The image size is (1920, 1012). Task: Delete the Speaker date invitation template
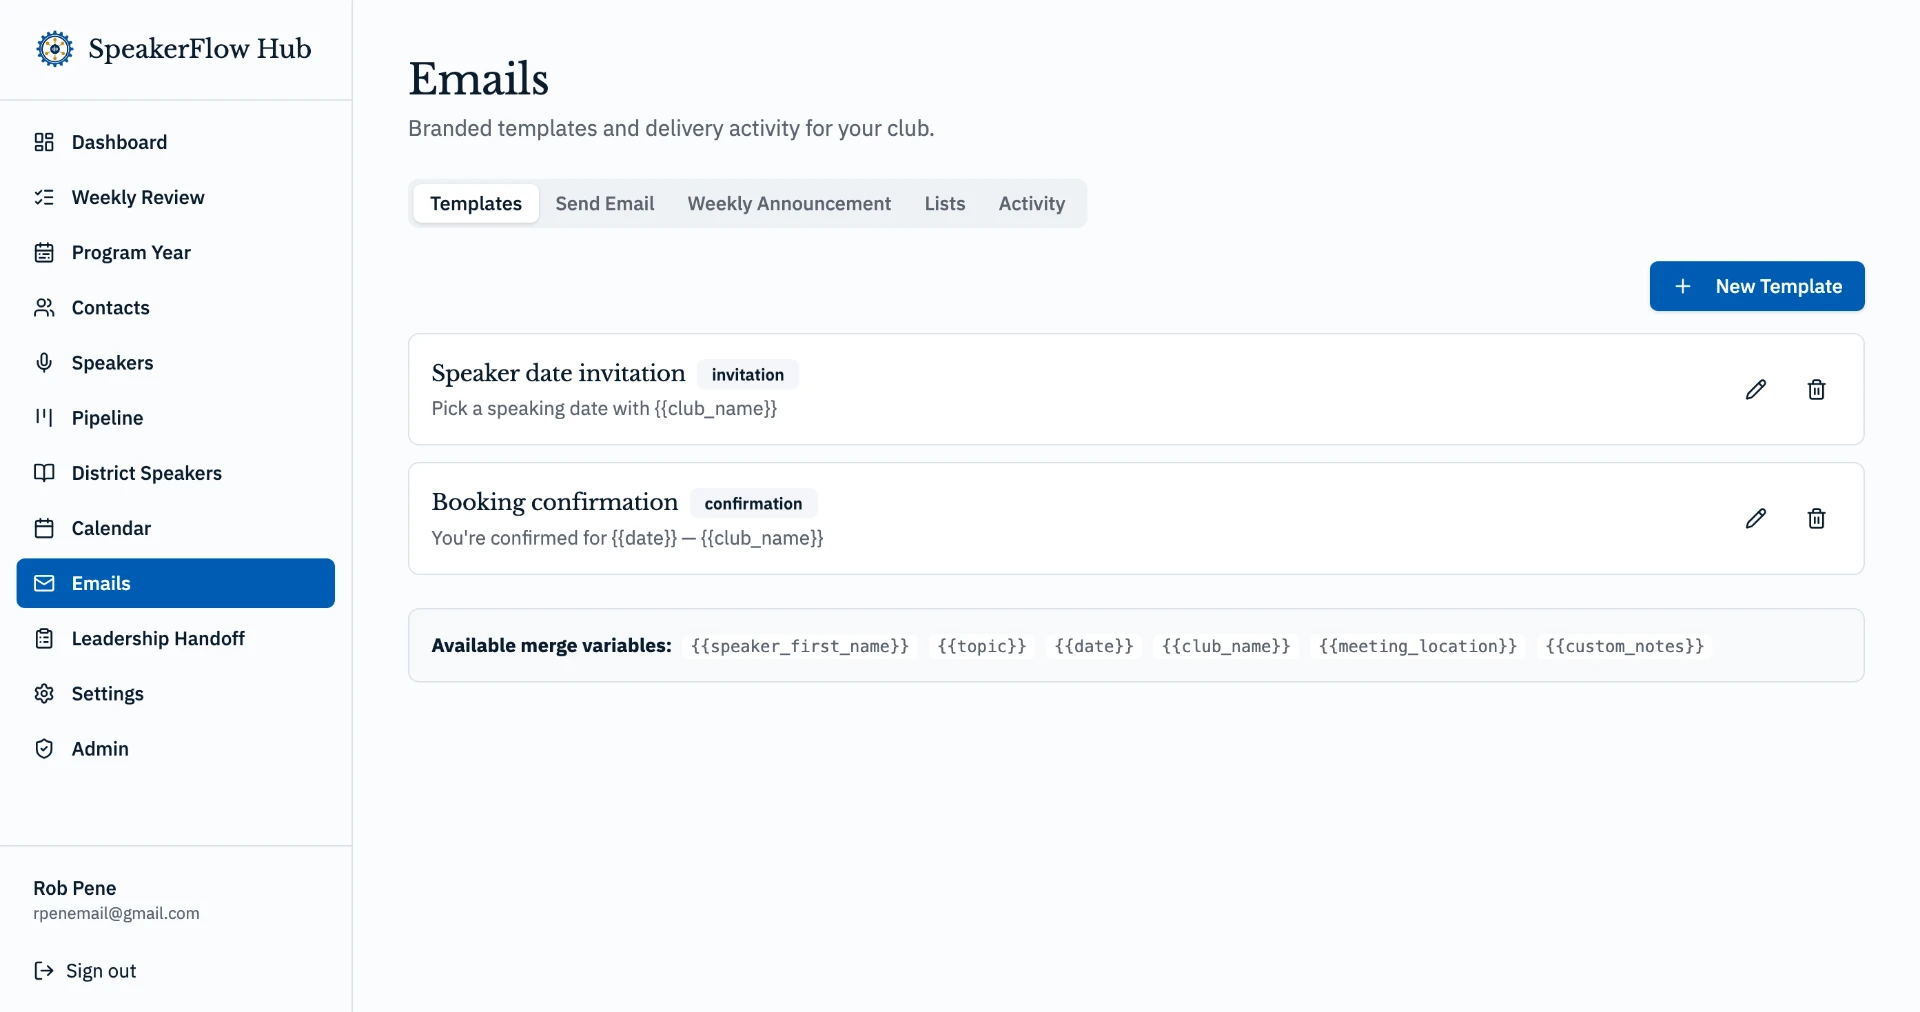click(1817, 389)
